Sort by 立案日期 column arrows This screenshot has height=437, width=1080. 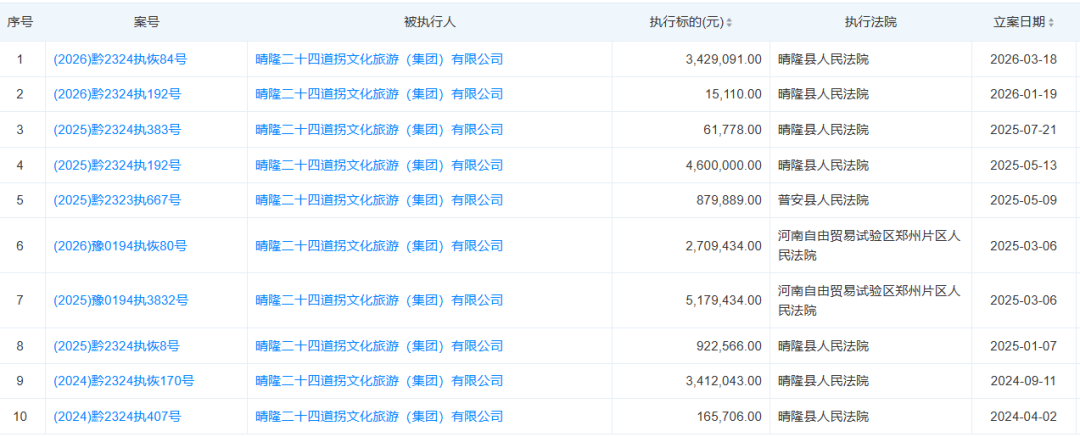click(1051, 23)
